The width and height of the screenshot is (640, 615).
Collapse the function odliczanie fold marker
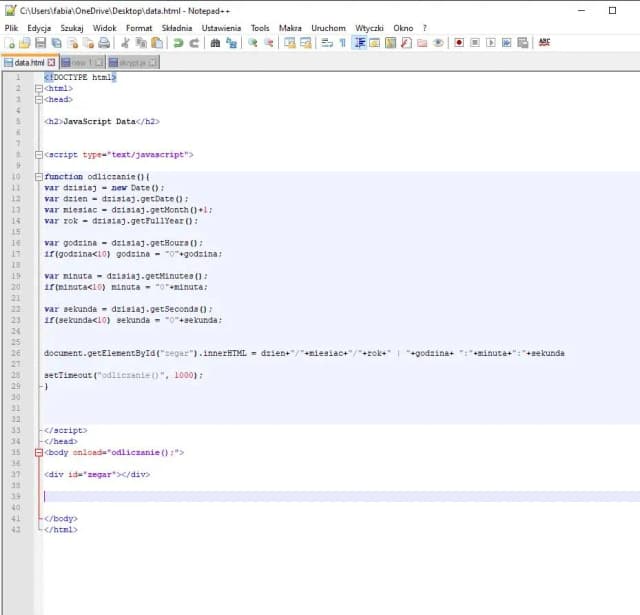(39, 177)
